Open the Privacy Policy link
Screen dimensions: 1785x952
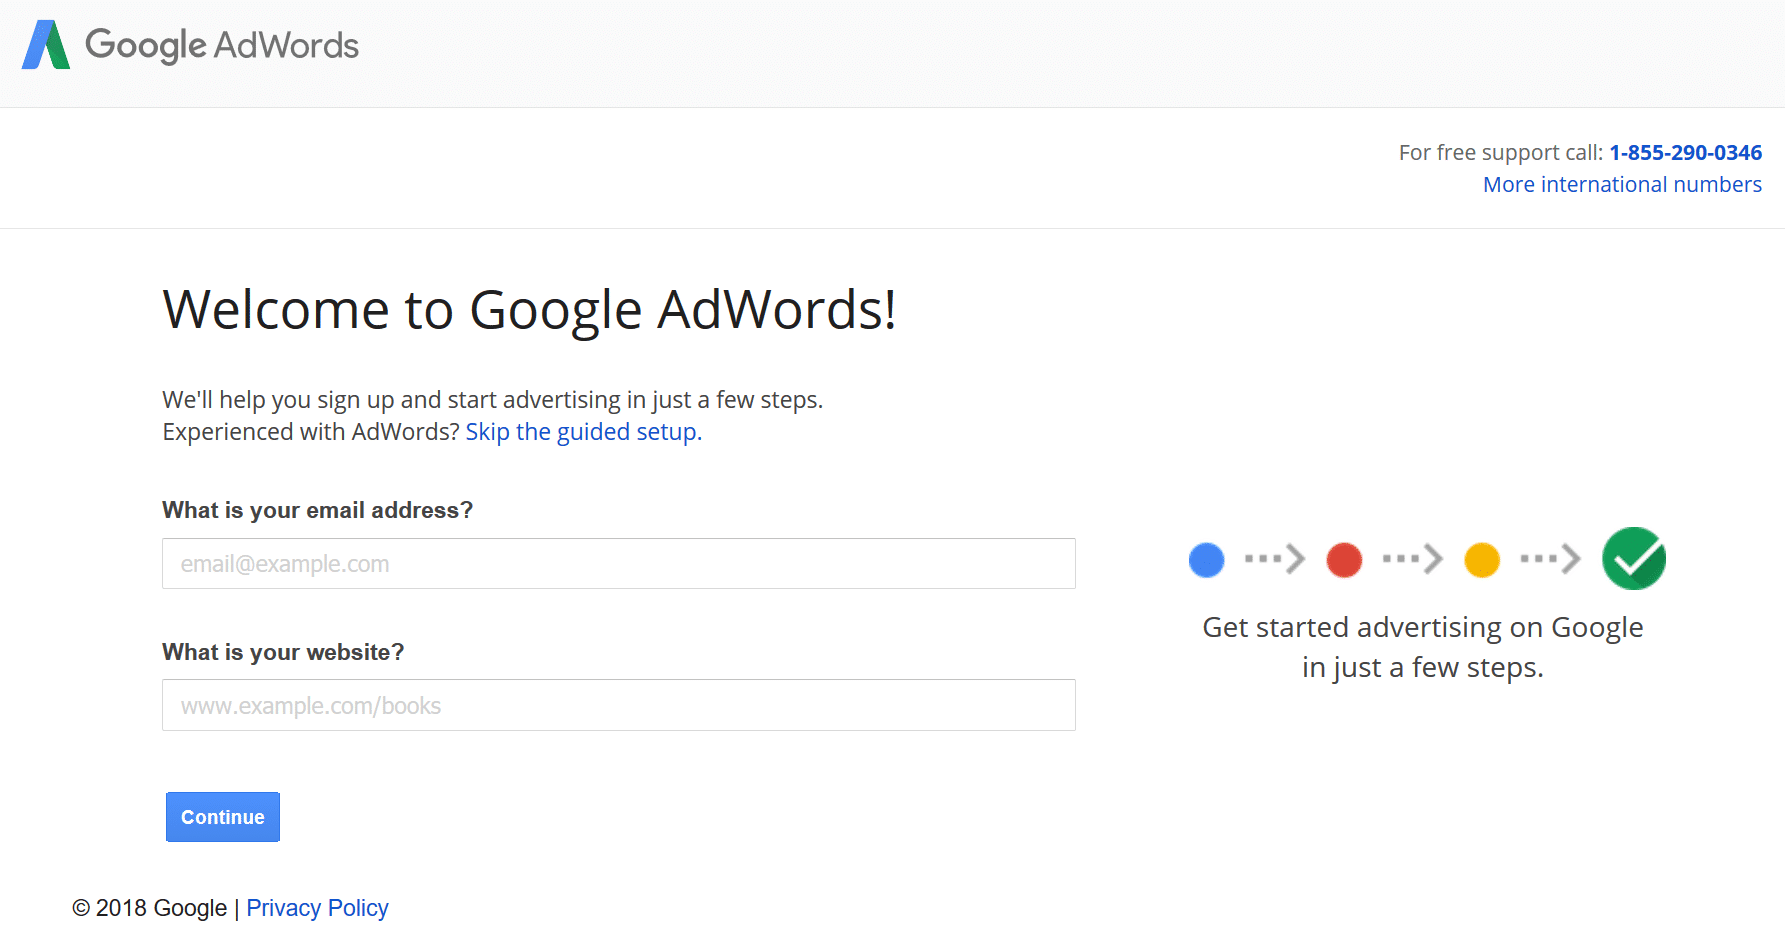point(317,907)
